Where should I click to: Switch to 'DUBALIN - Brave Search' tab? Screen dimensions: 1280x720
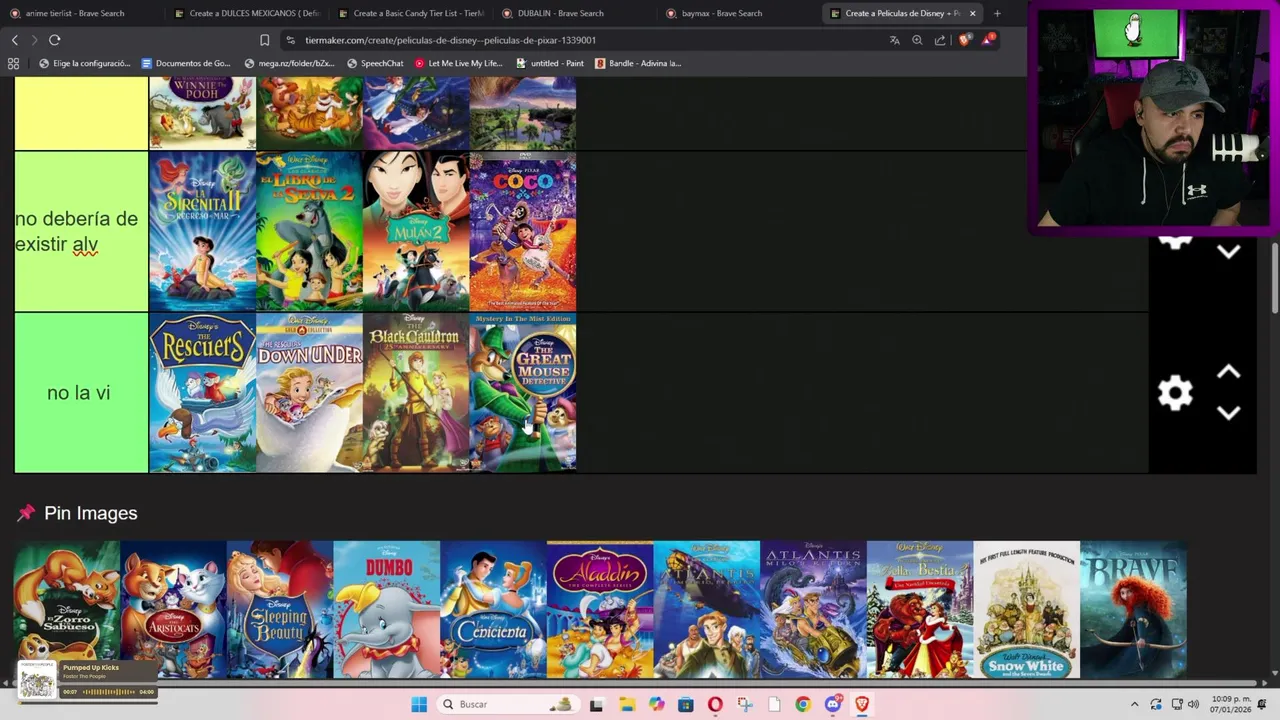tap(574, 13)
